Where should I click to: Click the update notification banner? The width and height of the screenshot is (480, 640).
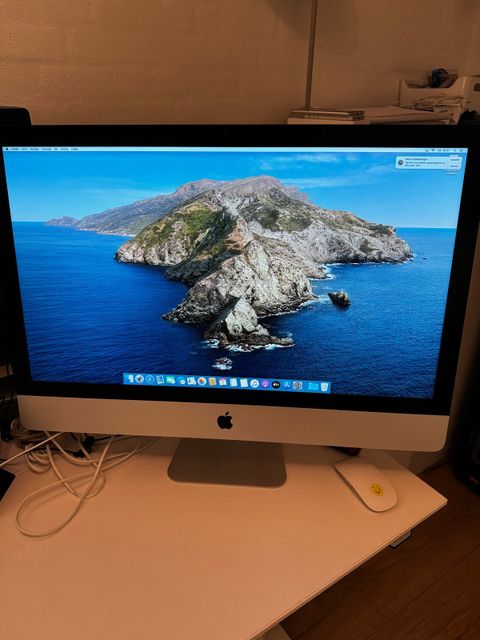click(x=428, y=162)
